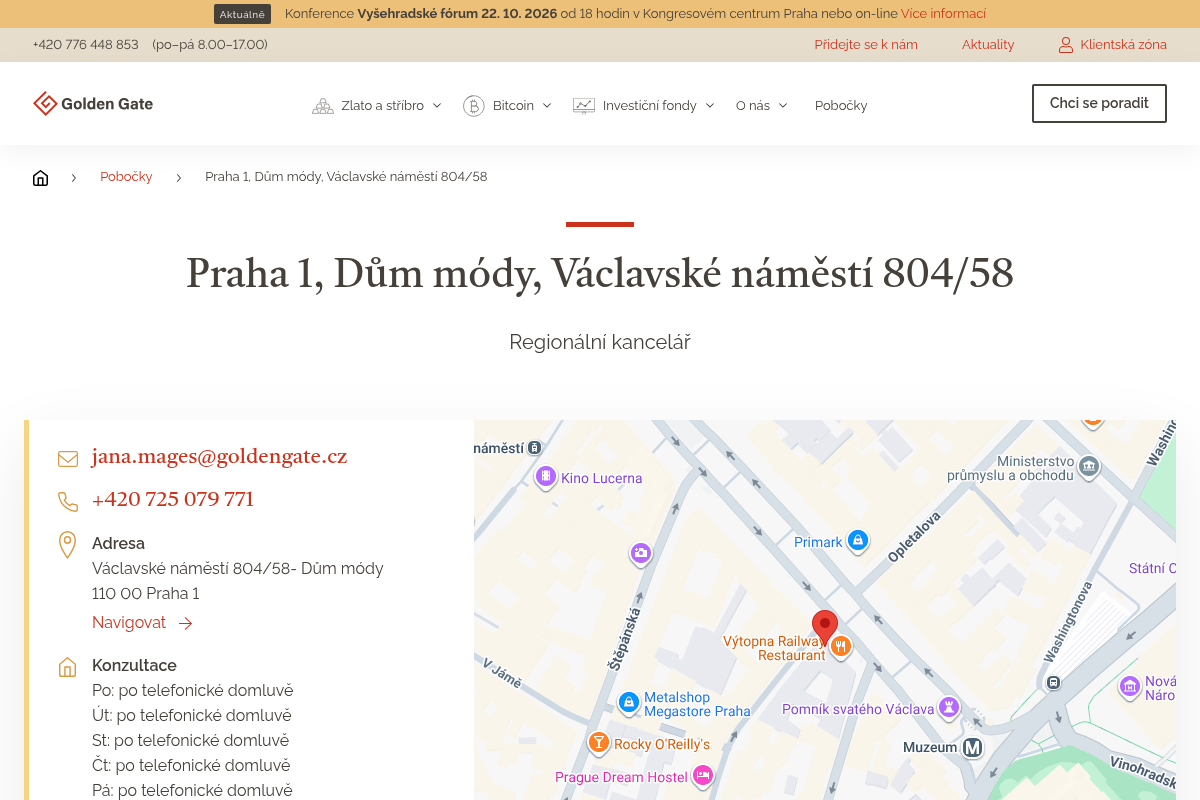1200x800 pixels.
Task: Click the Konzultace house icon
Action: [x=67, y=667]
